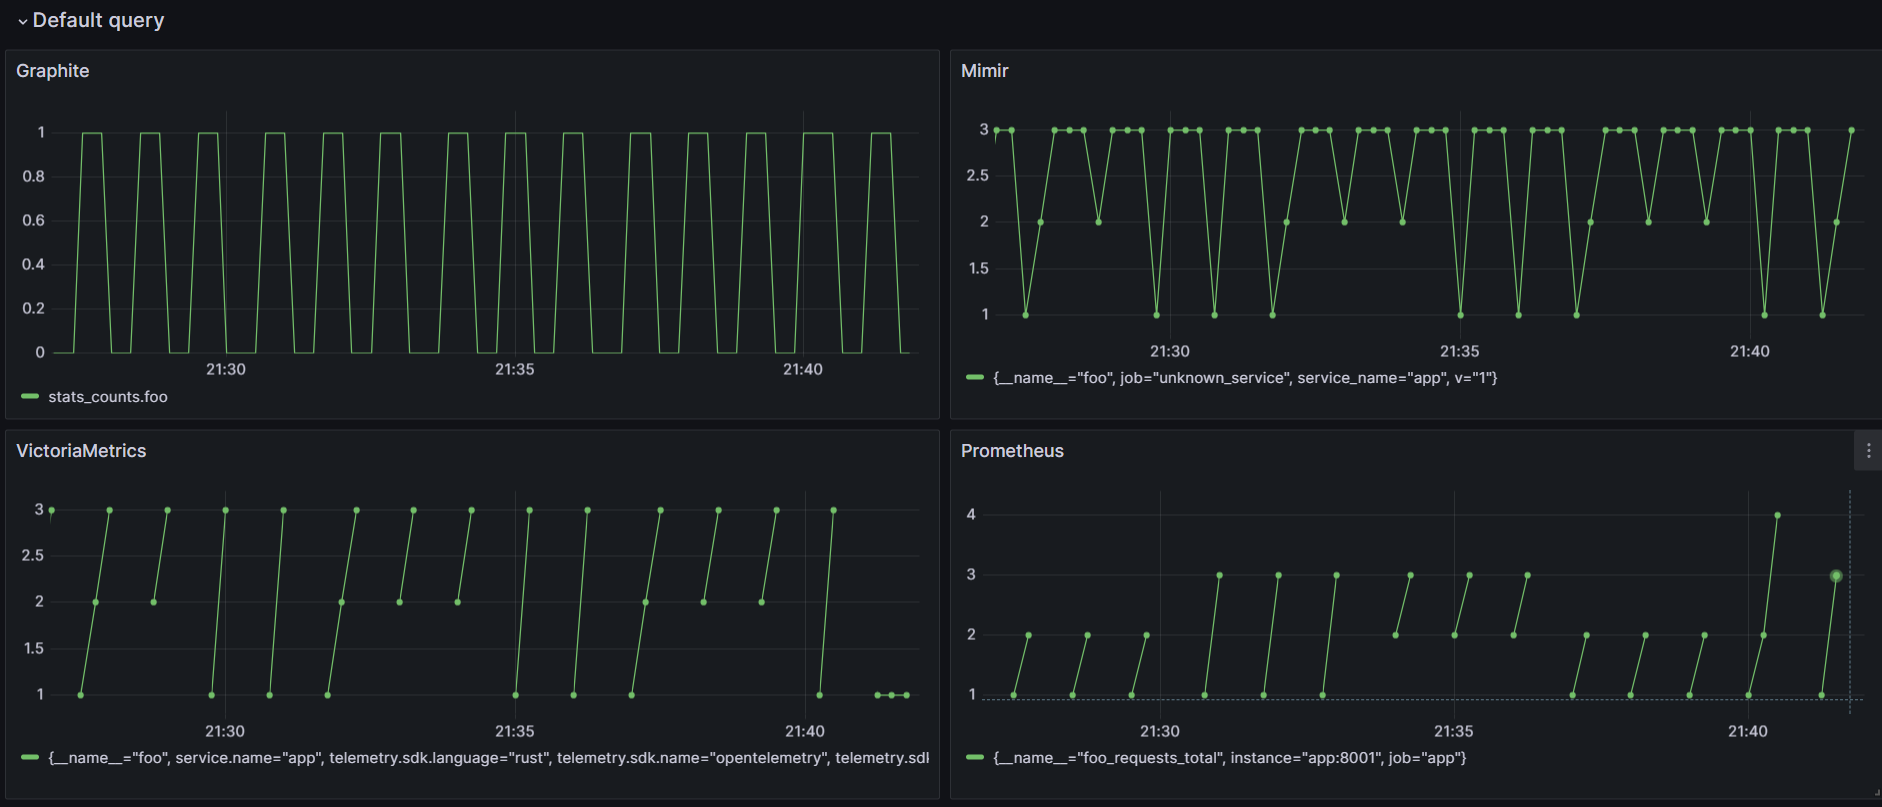Viewport: 1882px width, 807px height.
Task: Click Prometheus legend green color swatch
Action: coord(975,758)
